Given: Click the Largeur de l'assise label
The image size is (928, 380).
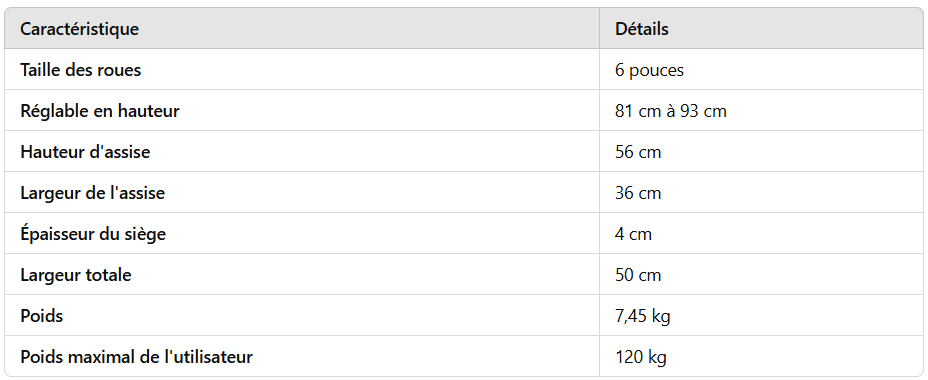Looking at the screenshot, I should tap(92, 193).
